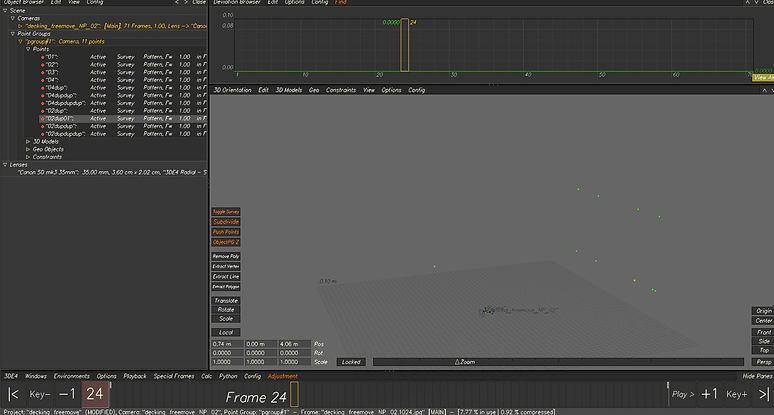Collapse the Scene tree node
Screen dimensions: 774x415
pyautogui.click(x=5, y=10)
